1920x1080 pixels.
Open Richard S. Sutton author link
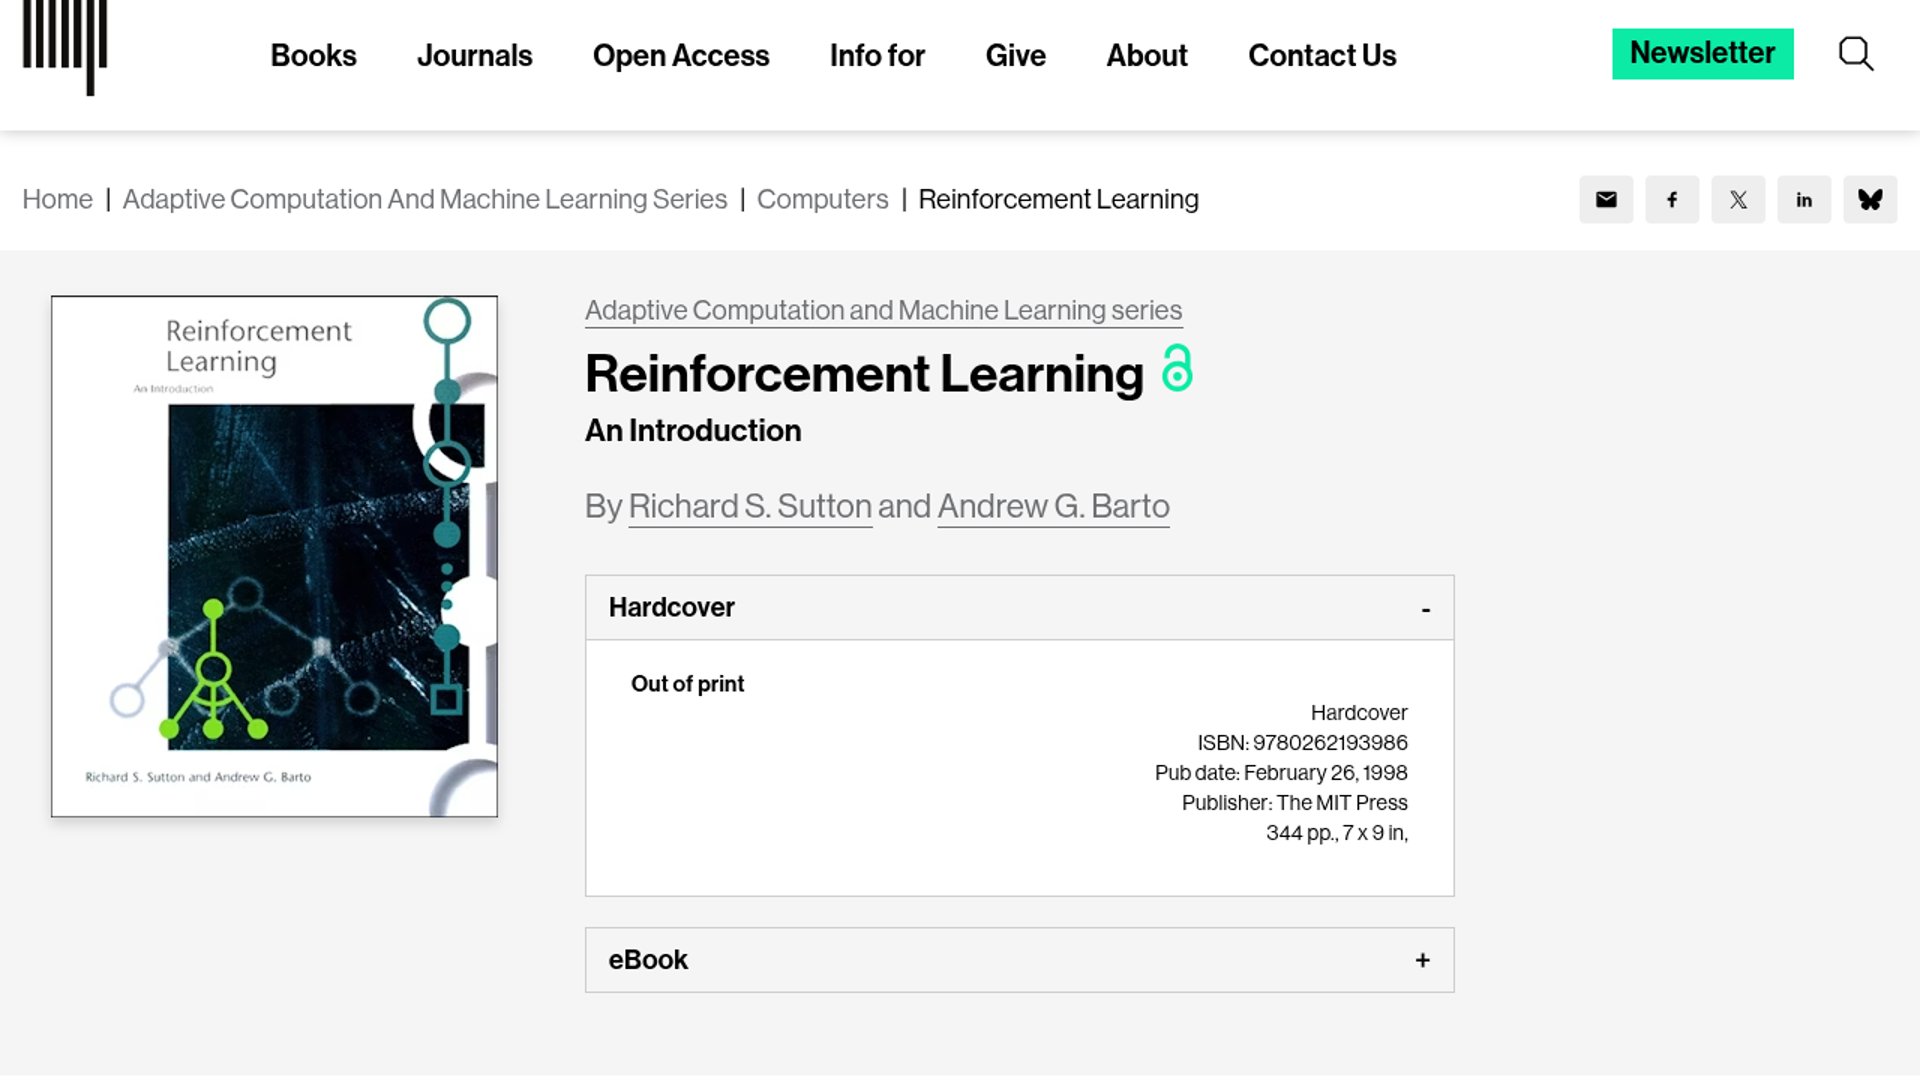750,506
